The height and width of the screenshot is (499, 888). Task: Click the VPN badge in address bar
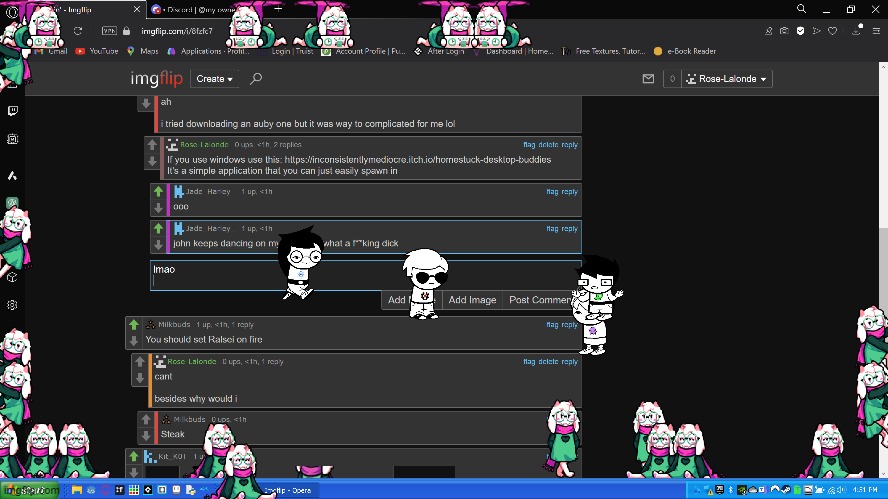[109, 31]
